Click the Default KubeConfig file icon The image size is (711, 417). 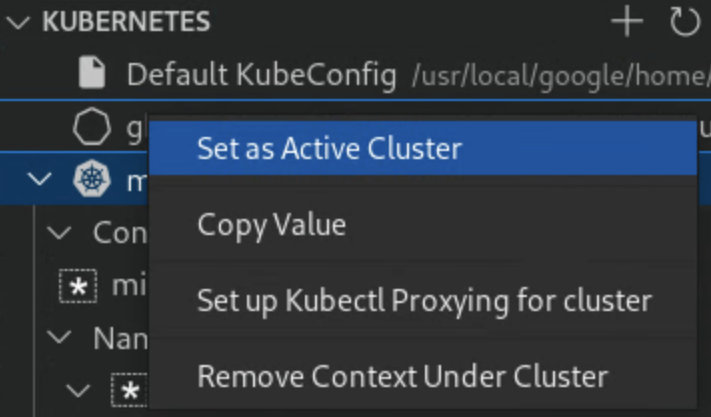pos(92,74)
